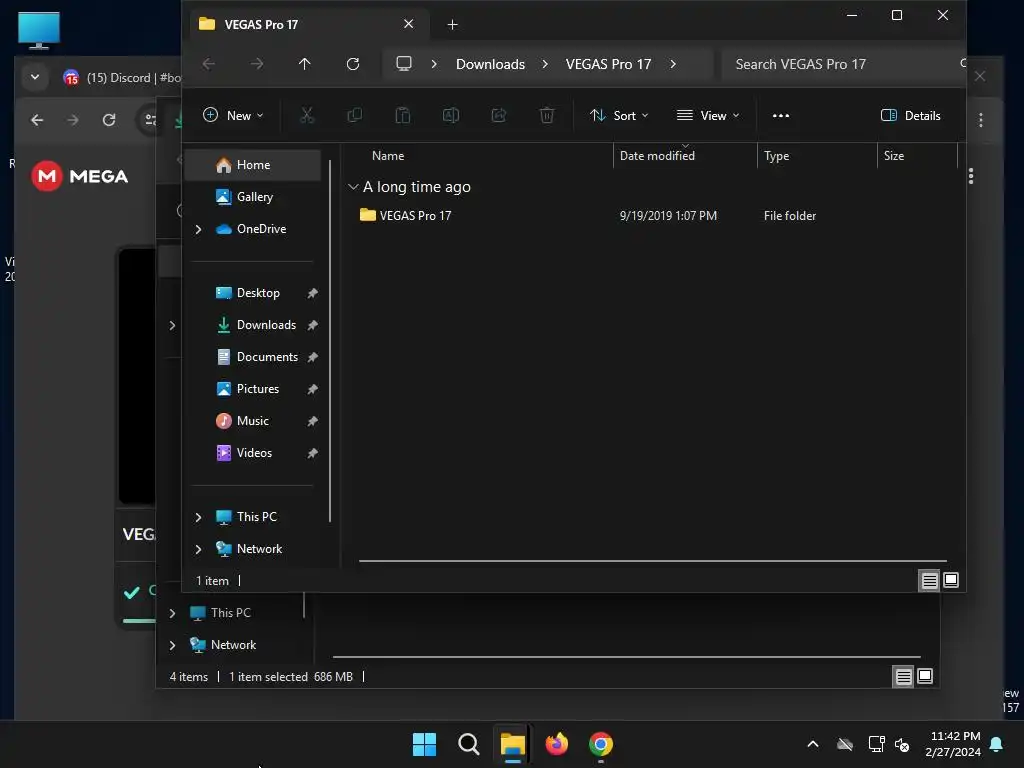Screen dimensions: 1024x768
Task: Expand This PC in front window sidebar
Action: pyautogui.click(x=199, y=517)
